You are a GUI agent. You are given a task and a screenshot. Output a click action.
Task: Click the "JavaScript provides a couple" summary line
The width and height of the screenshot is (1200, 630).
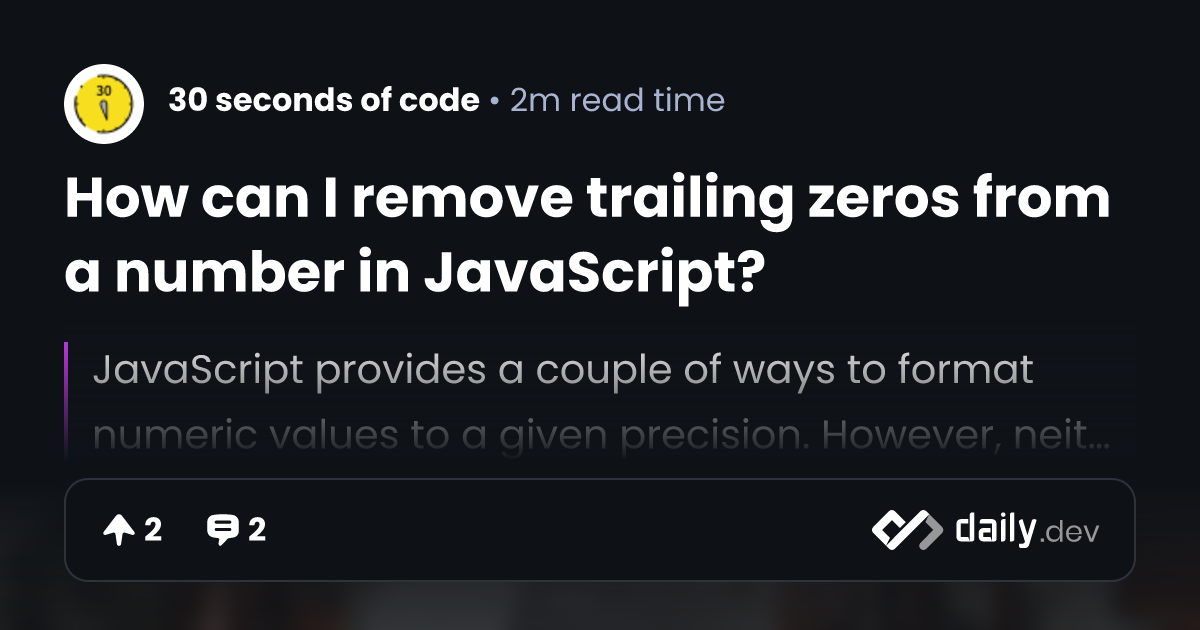pos(563,371)
